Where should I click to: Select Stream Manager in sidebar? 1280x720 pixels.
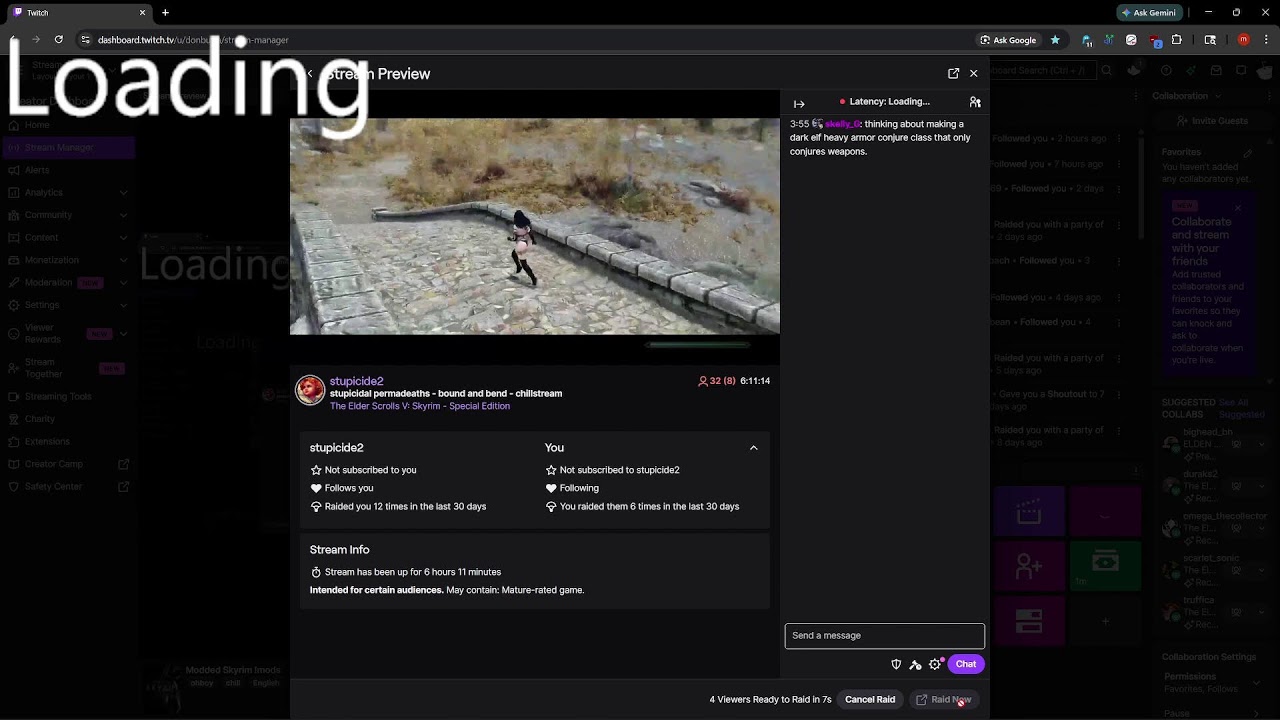68,147
